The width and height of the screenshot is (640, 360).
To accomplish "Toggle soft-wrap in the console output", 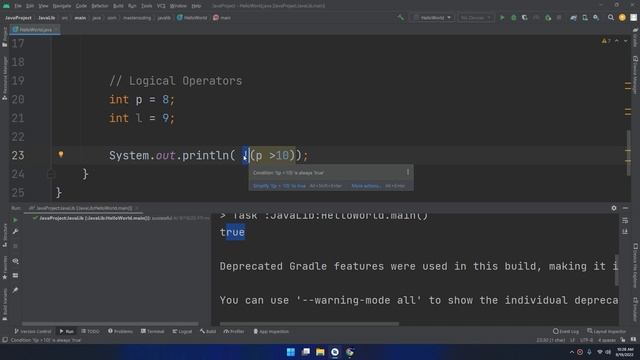I will [x=625, y=220].
